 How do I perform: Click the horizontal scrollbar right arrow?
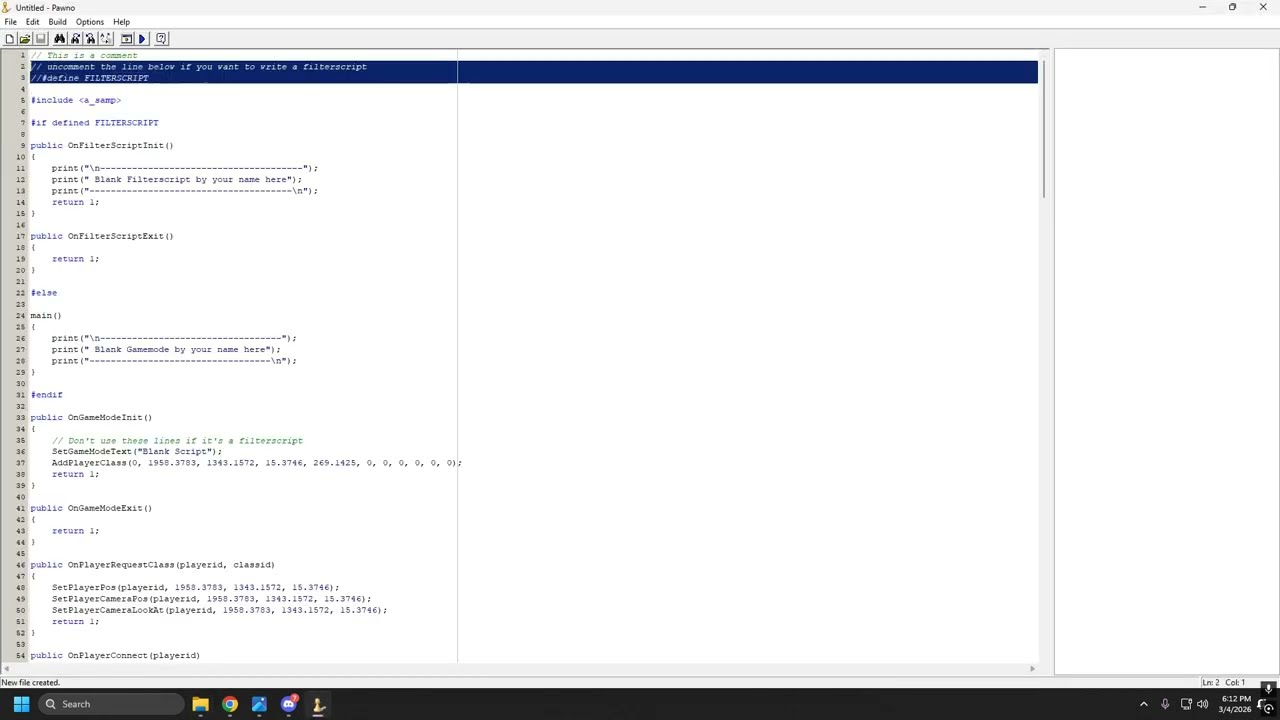pos(1032,668)
